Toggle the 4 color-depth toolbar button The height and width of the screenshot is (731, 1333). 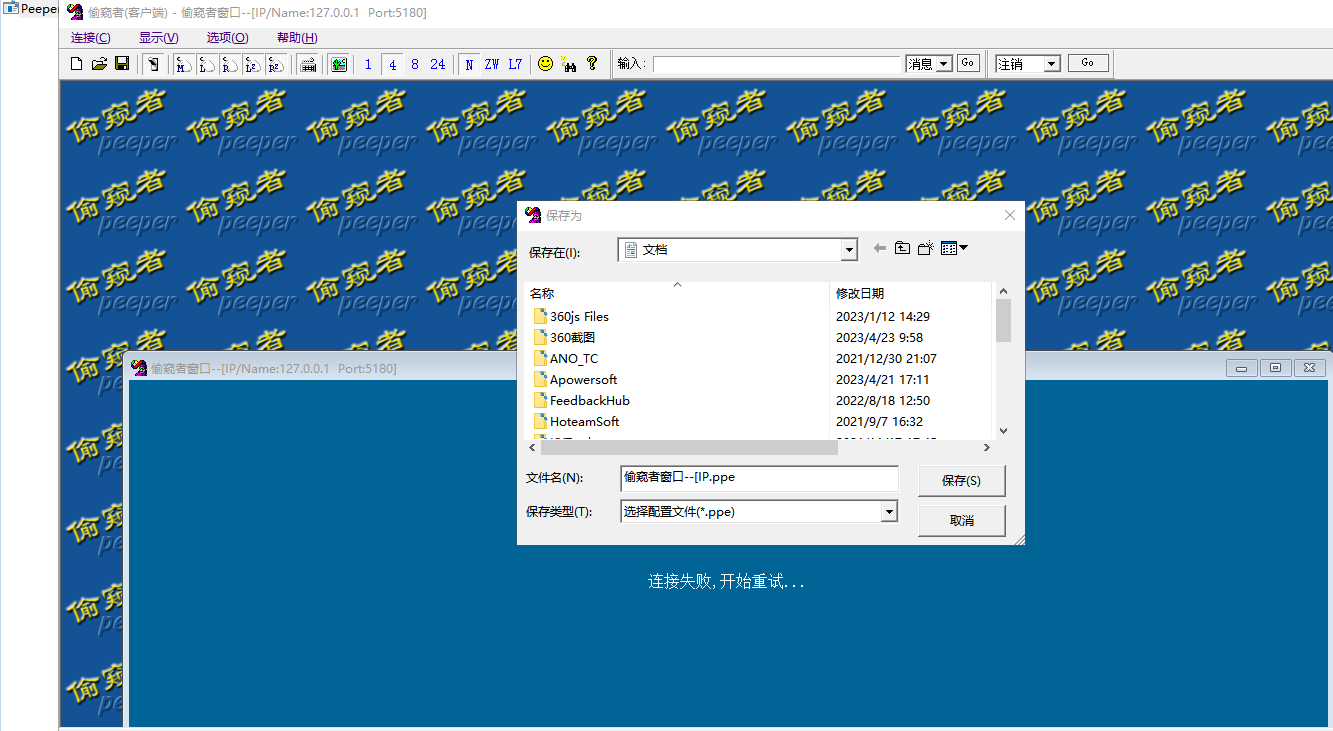[x=392, y=64]
